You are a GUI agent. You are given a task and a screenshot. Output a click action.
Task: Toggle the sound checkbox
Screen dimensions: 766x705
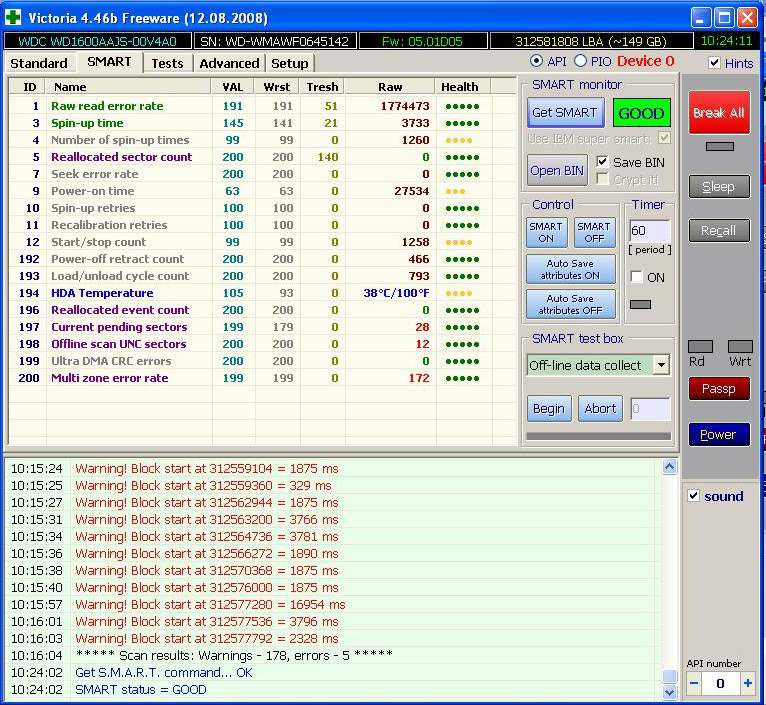(693, 495)
